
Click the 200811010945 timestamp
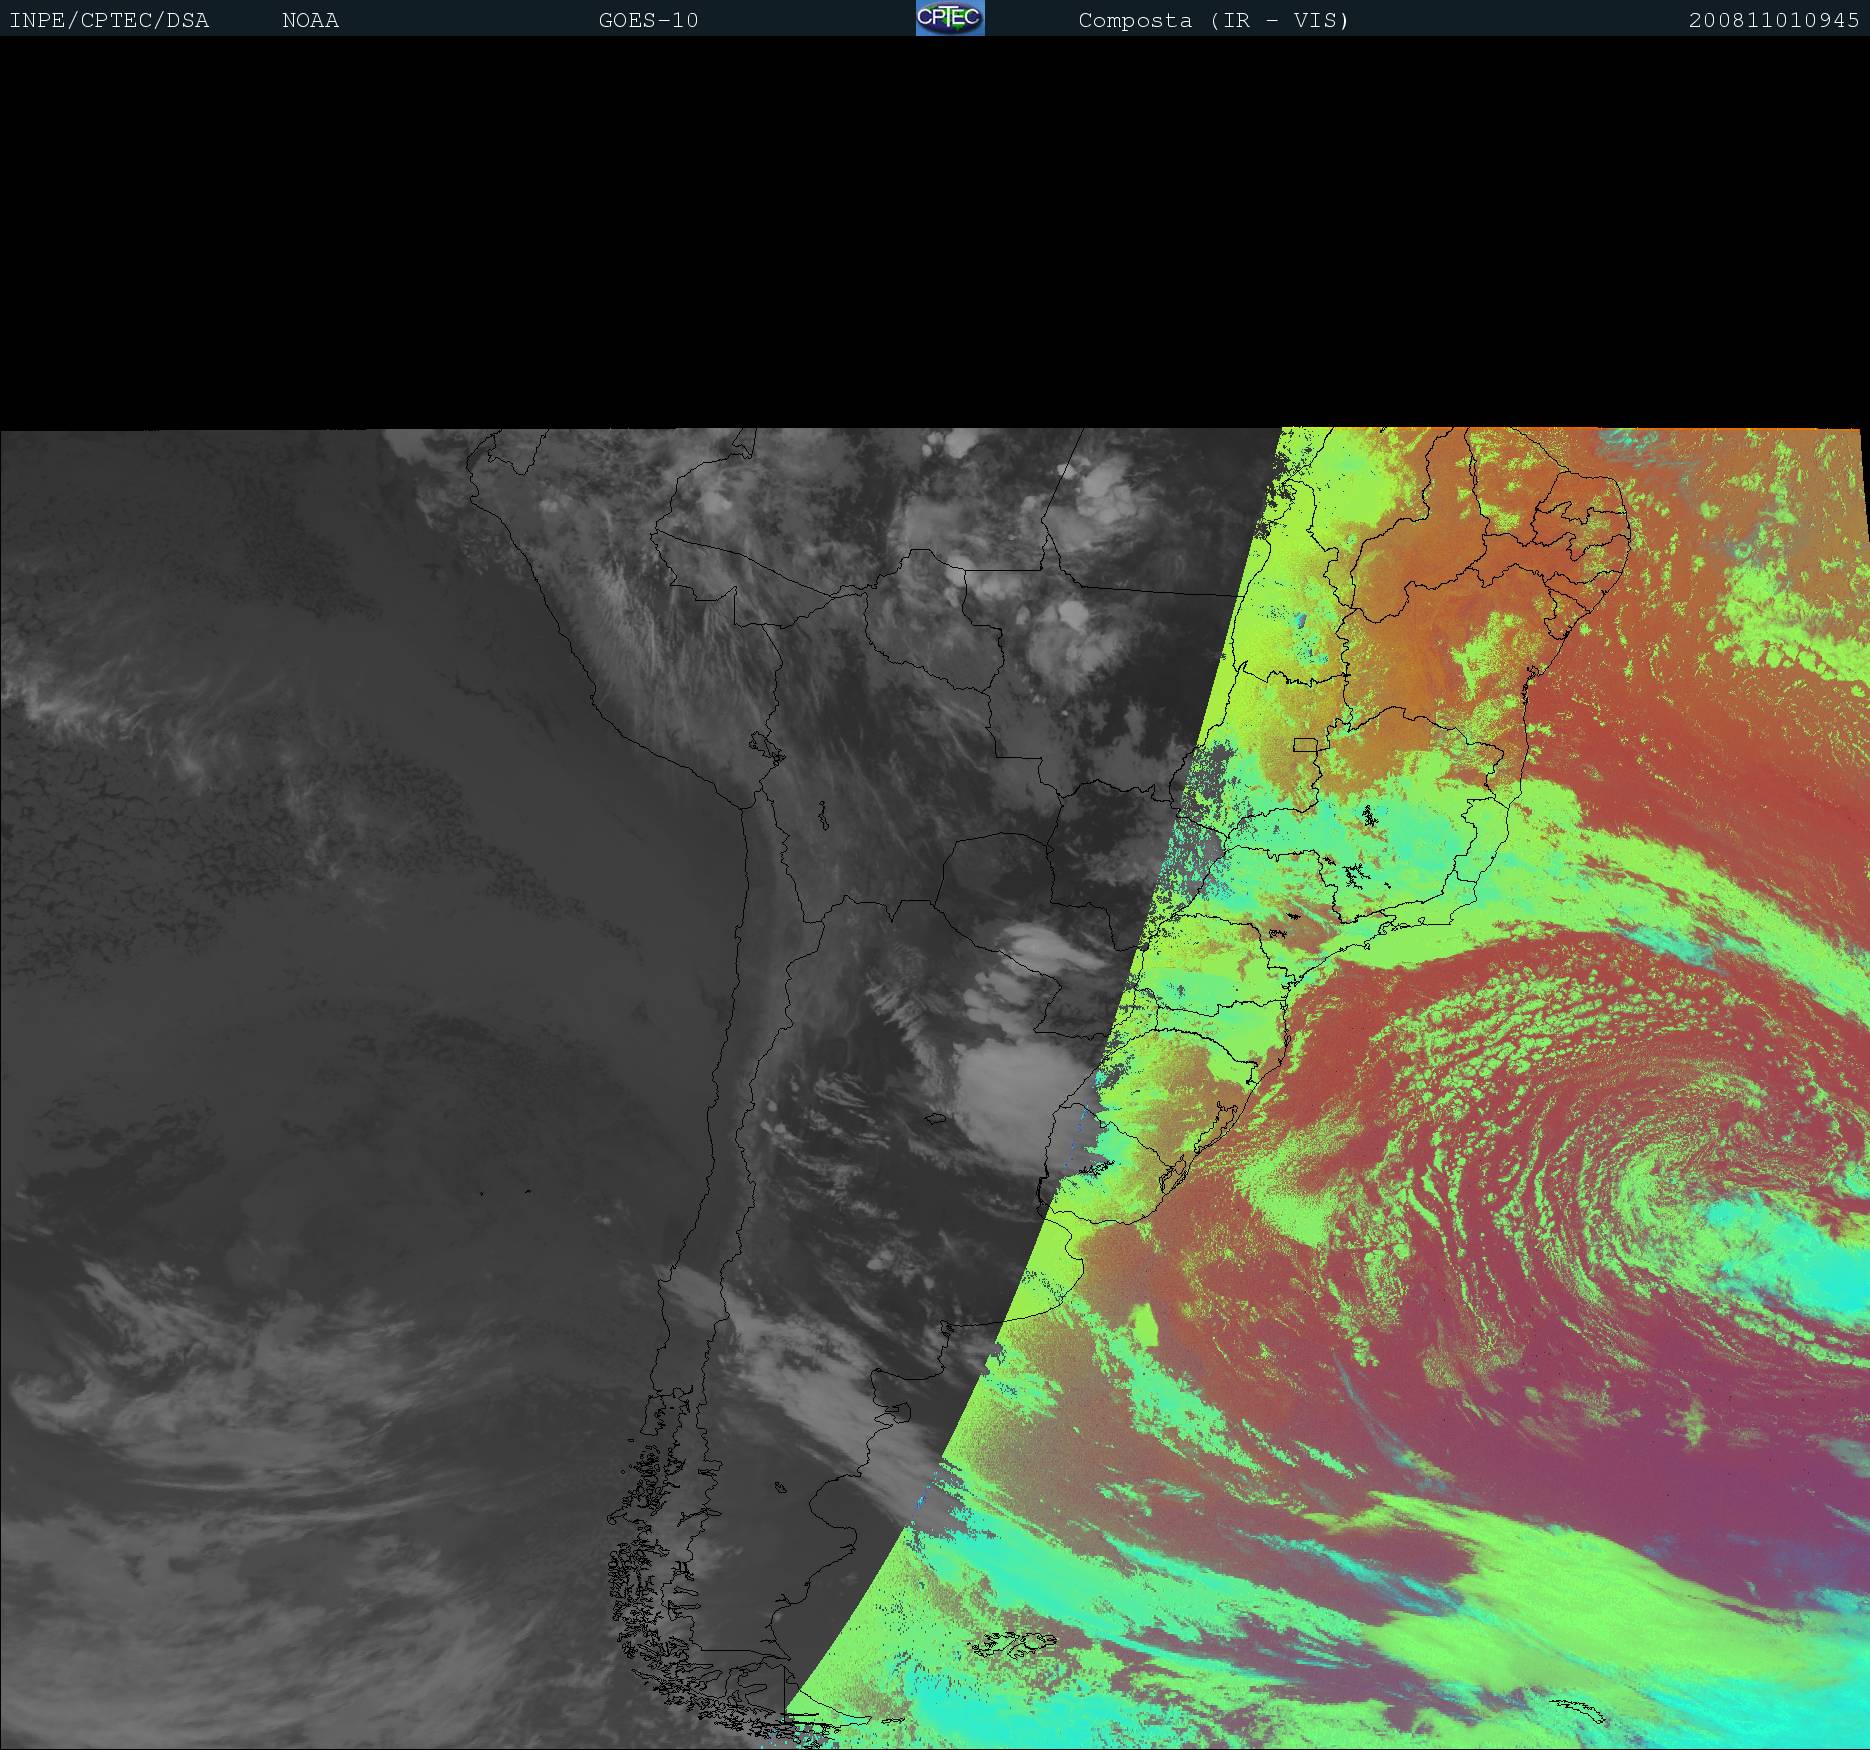pos(1773,21)
